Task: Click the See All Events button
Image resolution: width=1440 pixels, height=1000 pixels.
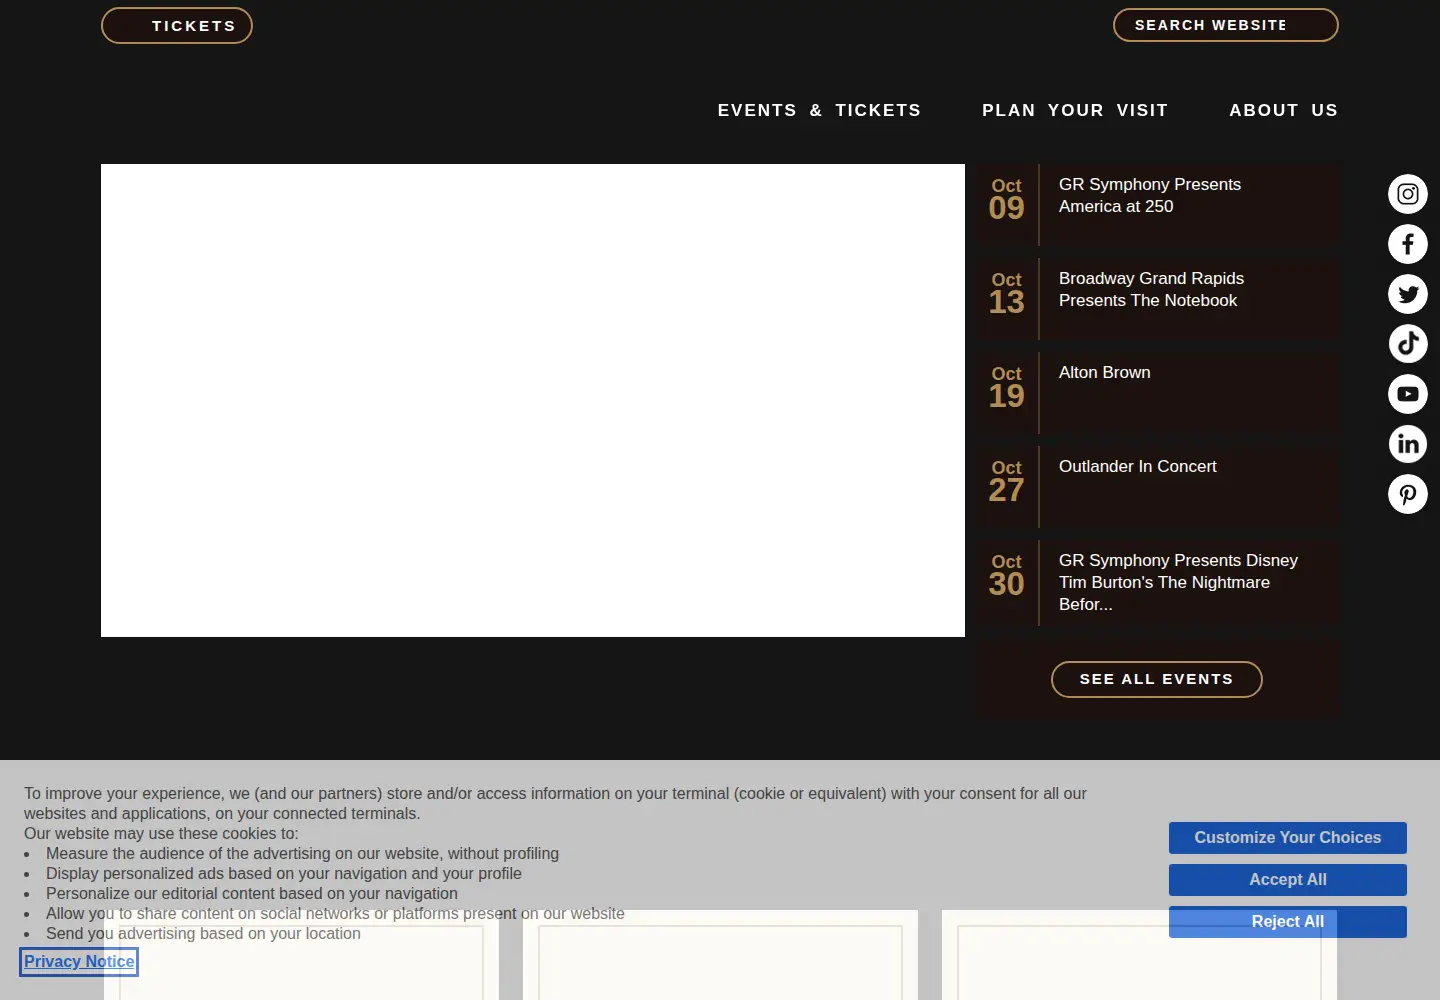Action: coord(1157,679)
